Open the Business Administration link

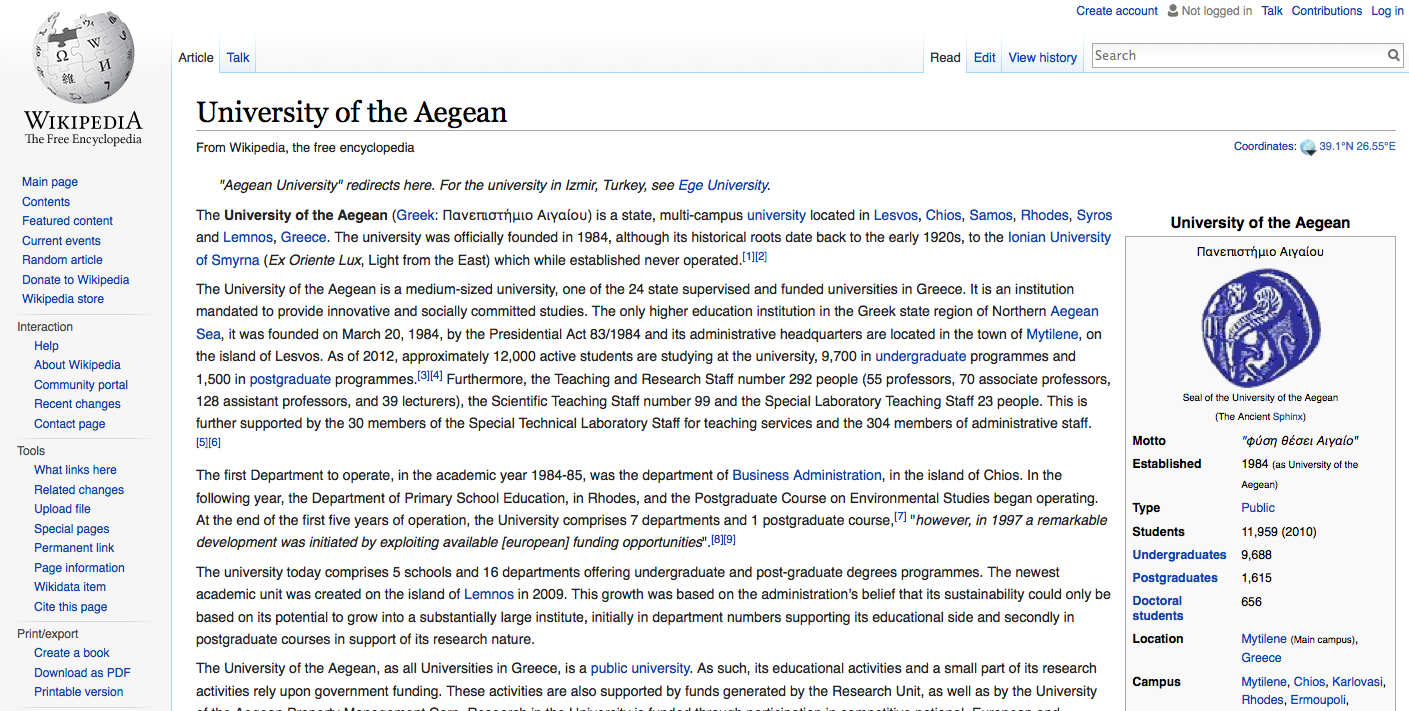pos(807,475)
